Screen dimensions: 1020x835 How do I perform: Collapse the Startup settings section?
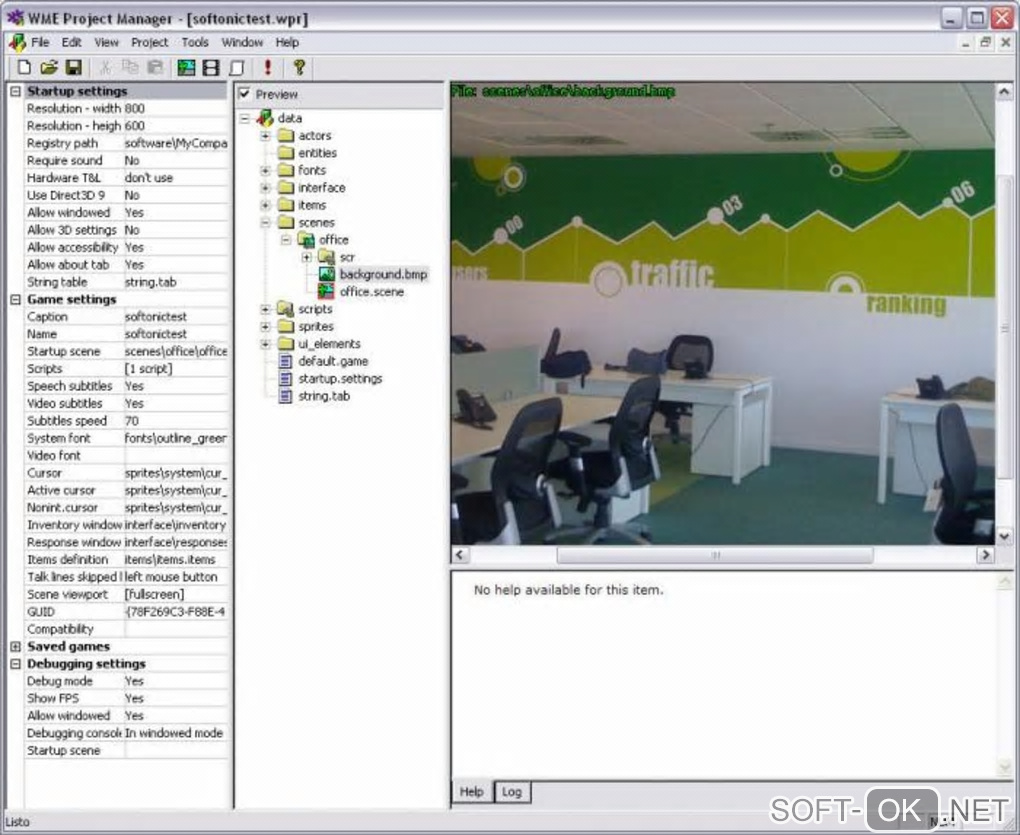[16, 91]
